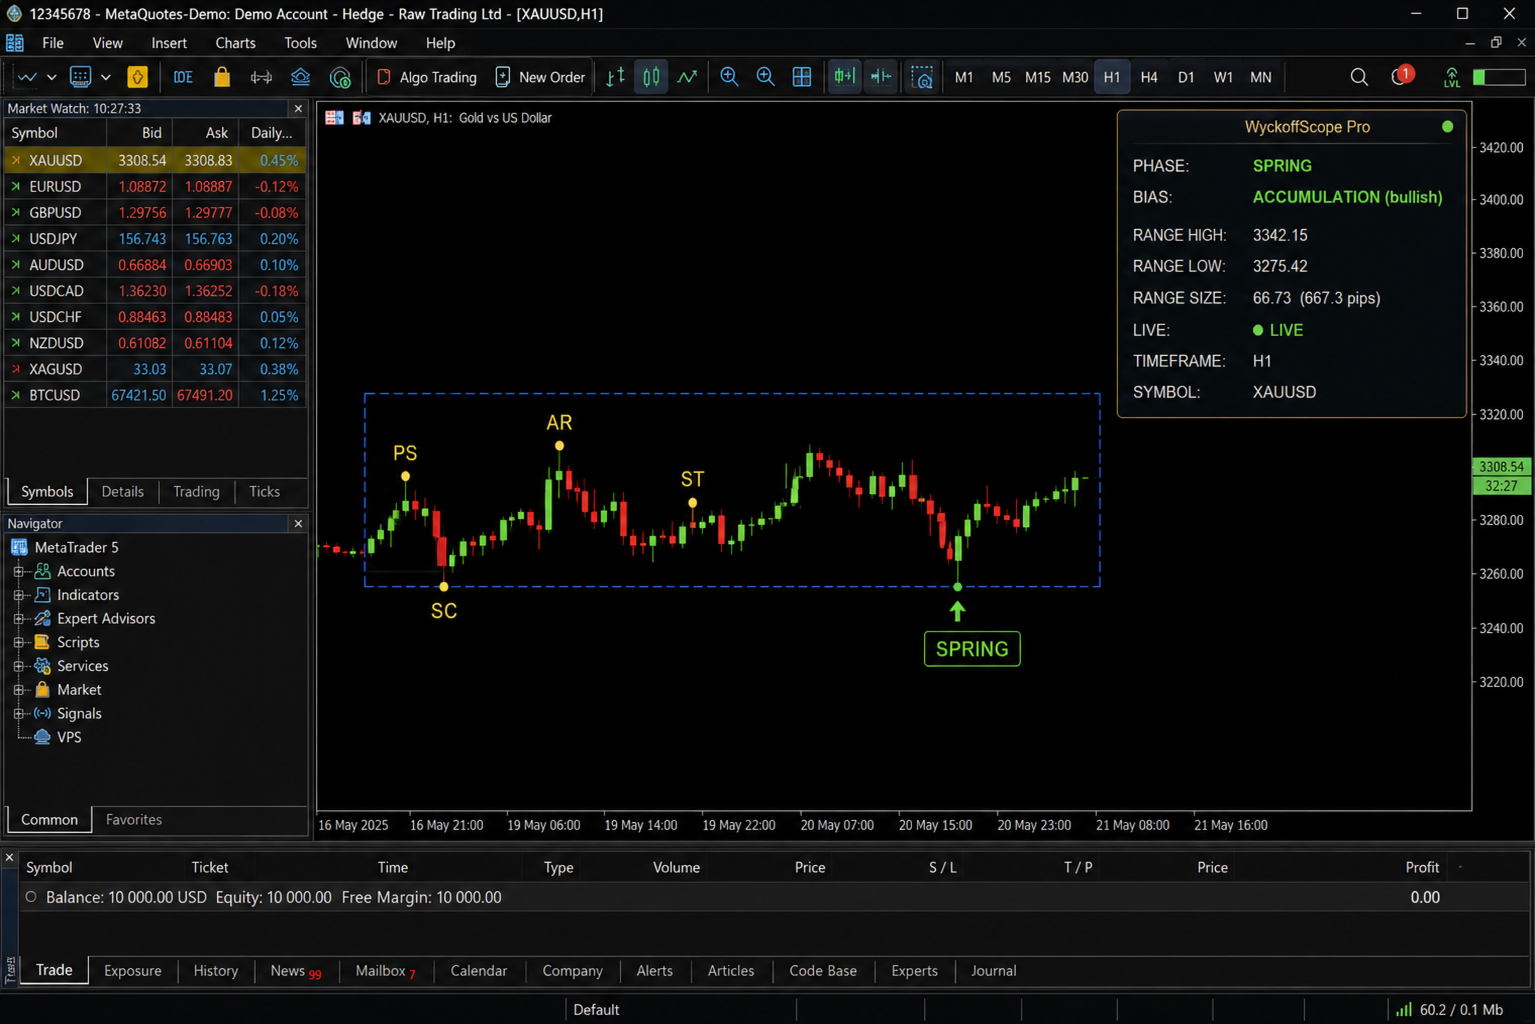Toggle chart shift icon
The height and width of the screenshot is (1024, 1535).
(880, 77)
